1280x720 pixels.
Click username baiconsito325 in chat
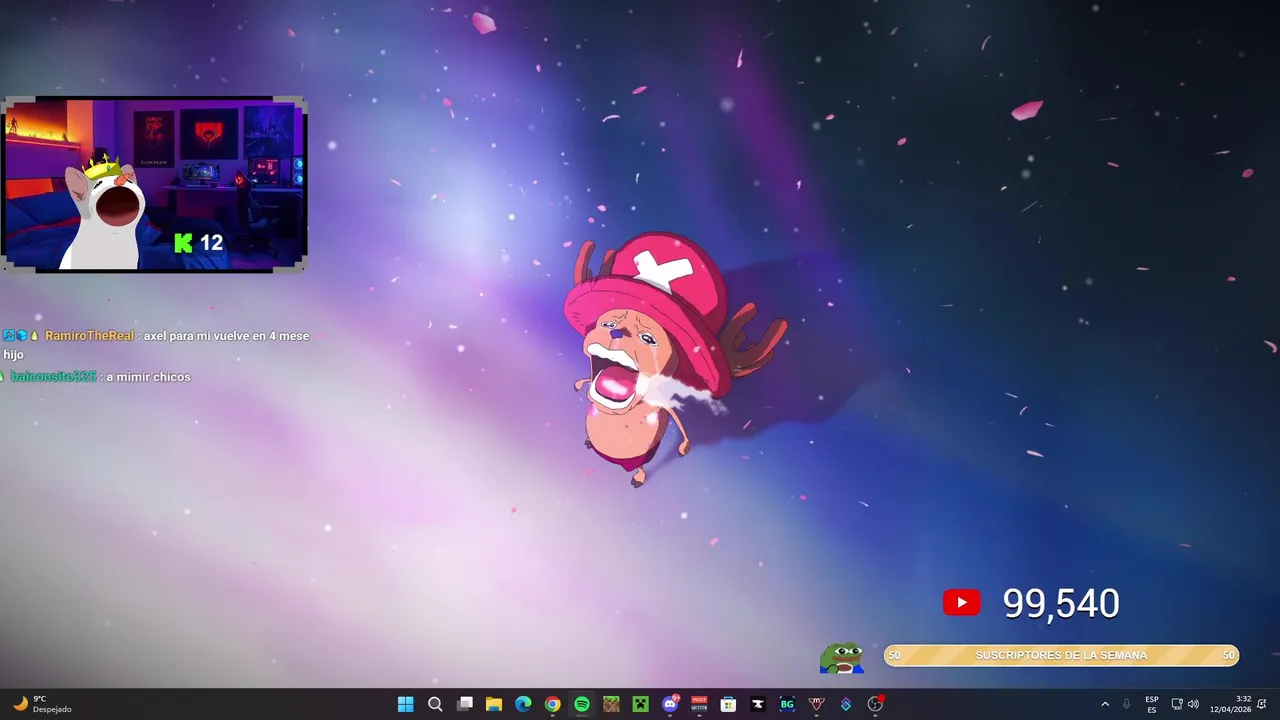(53, 377)
